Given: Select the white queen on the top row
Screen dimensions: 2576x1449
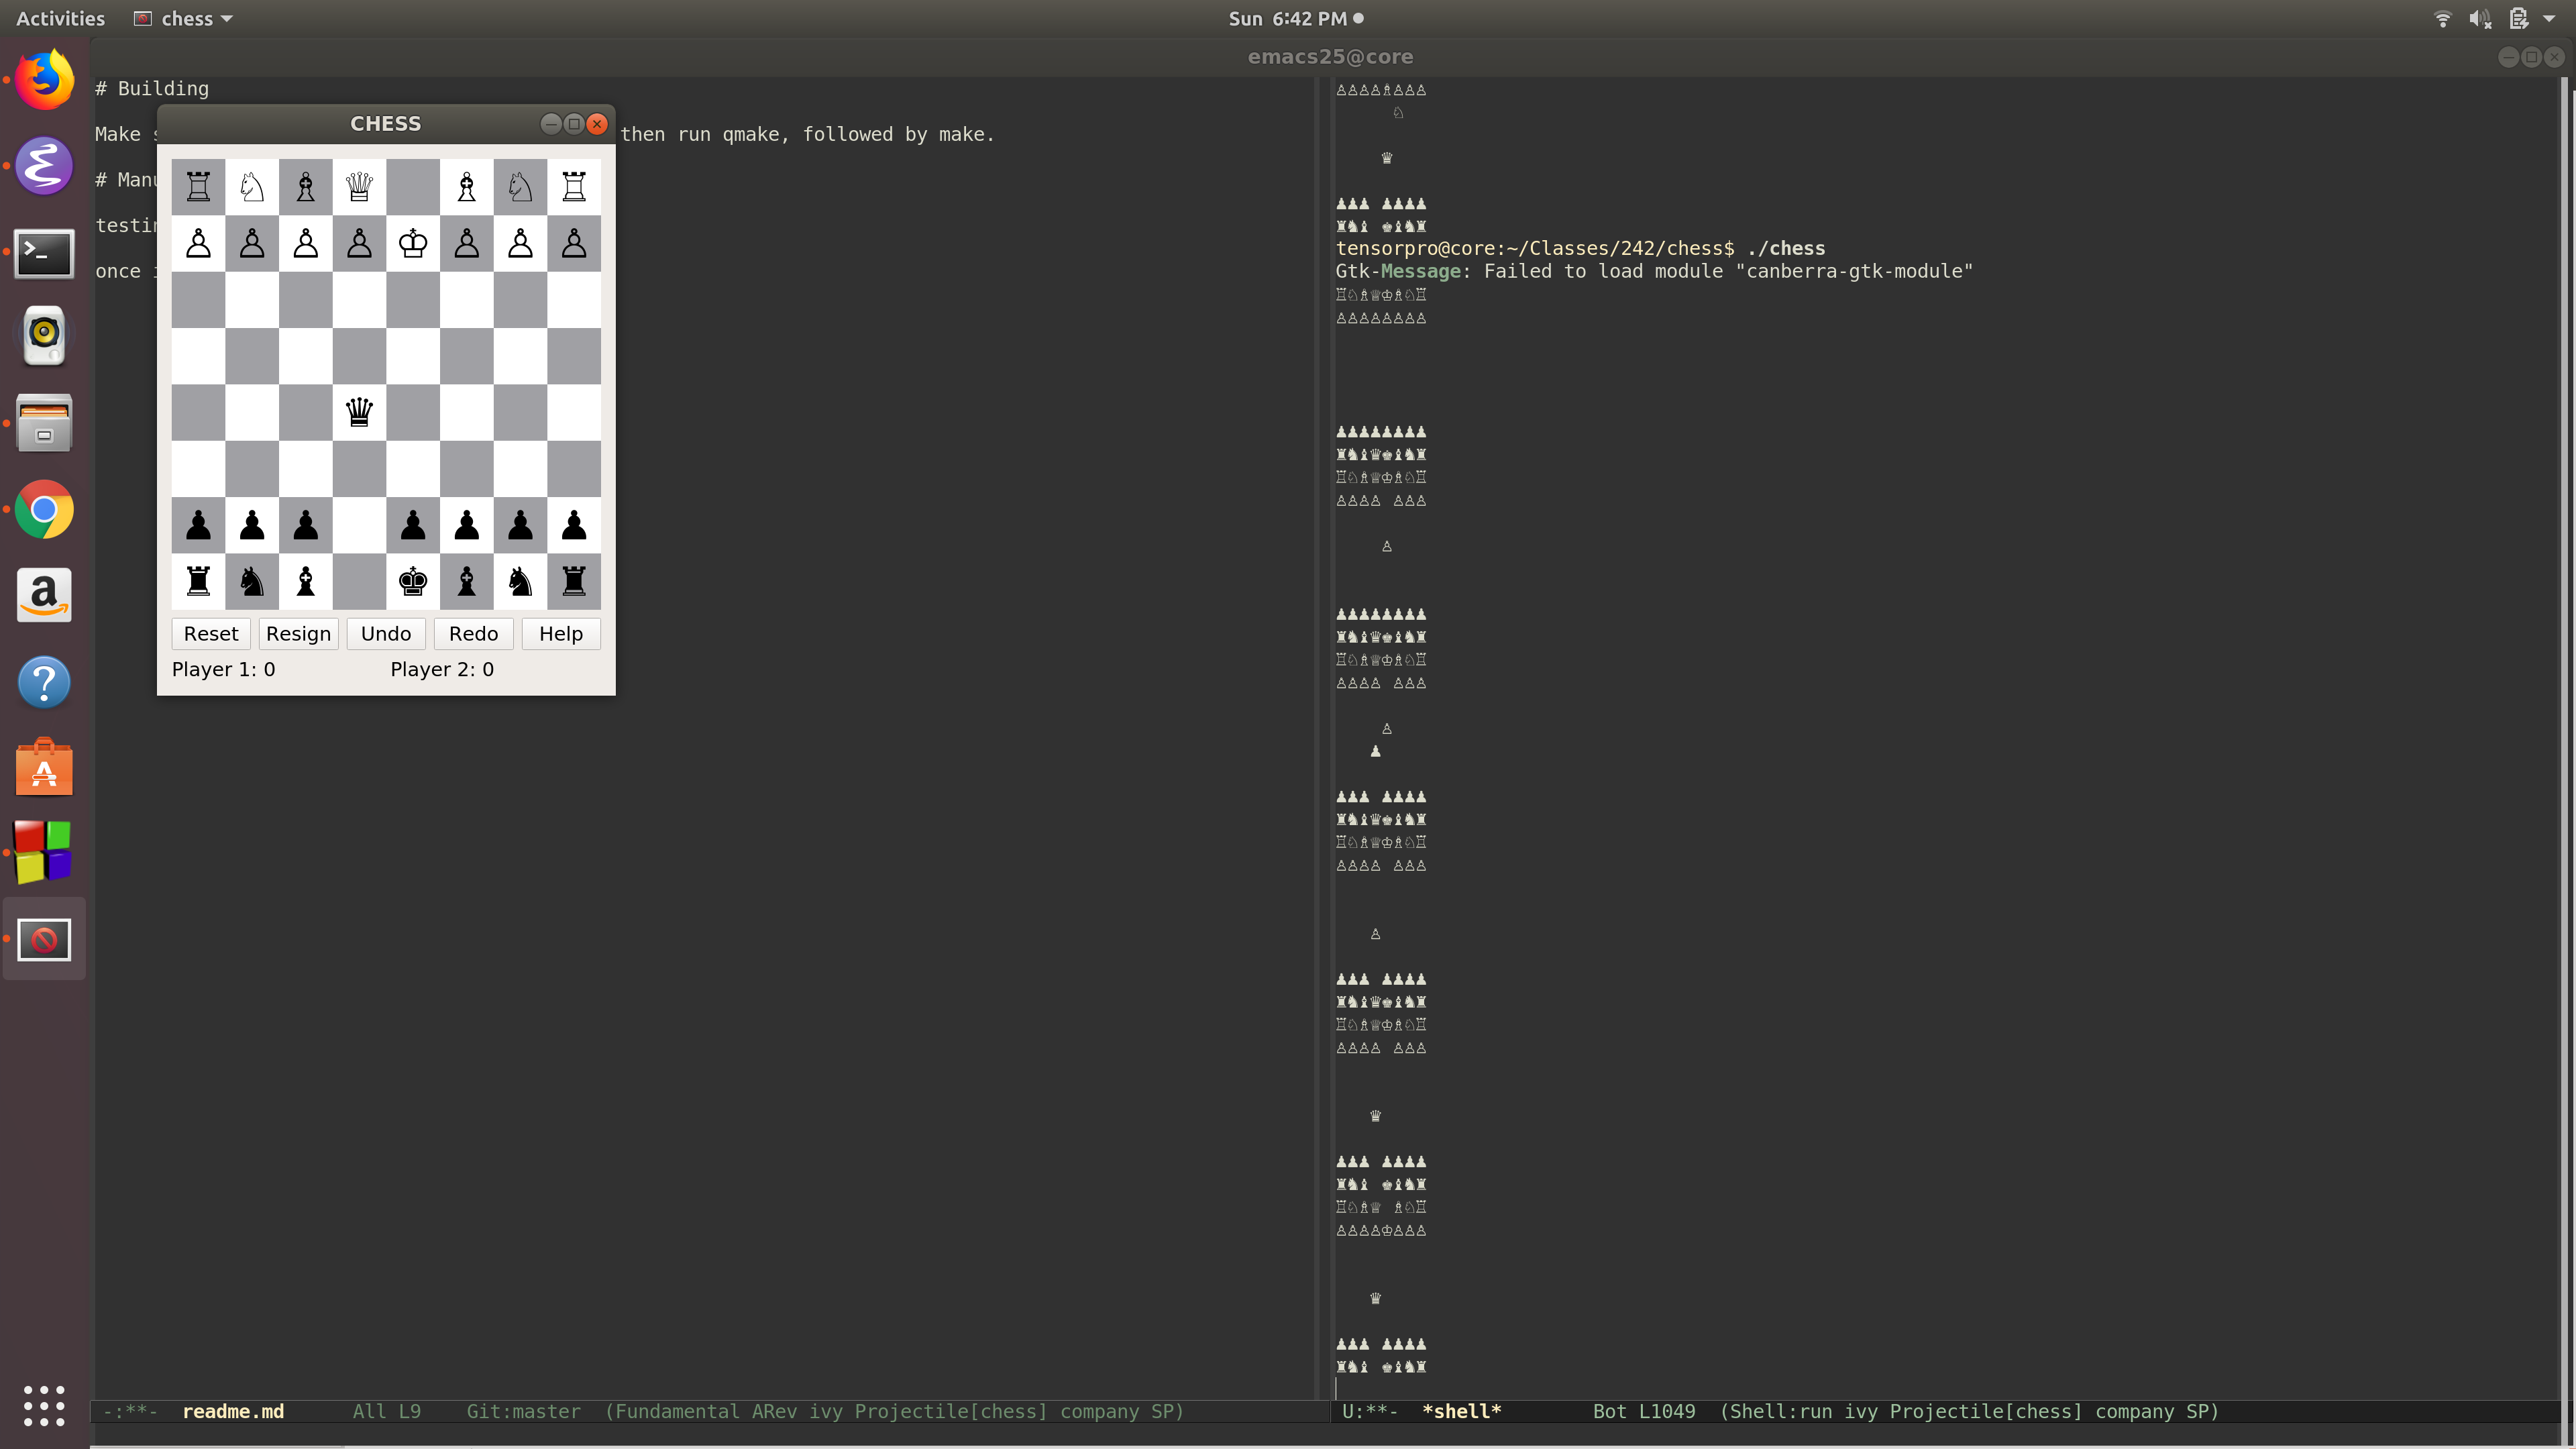Looking at the screenshot, I should [x=359, y=187].
